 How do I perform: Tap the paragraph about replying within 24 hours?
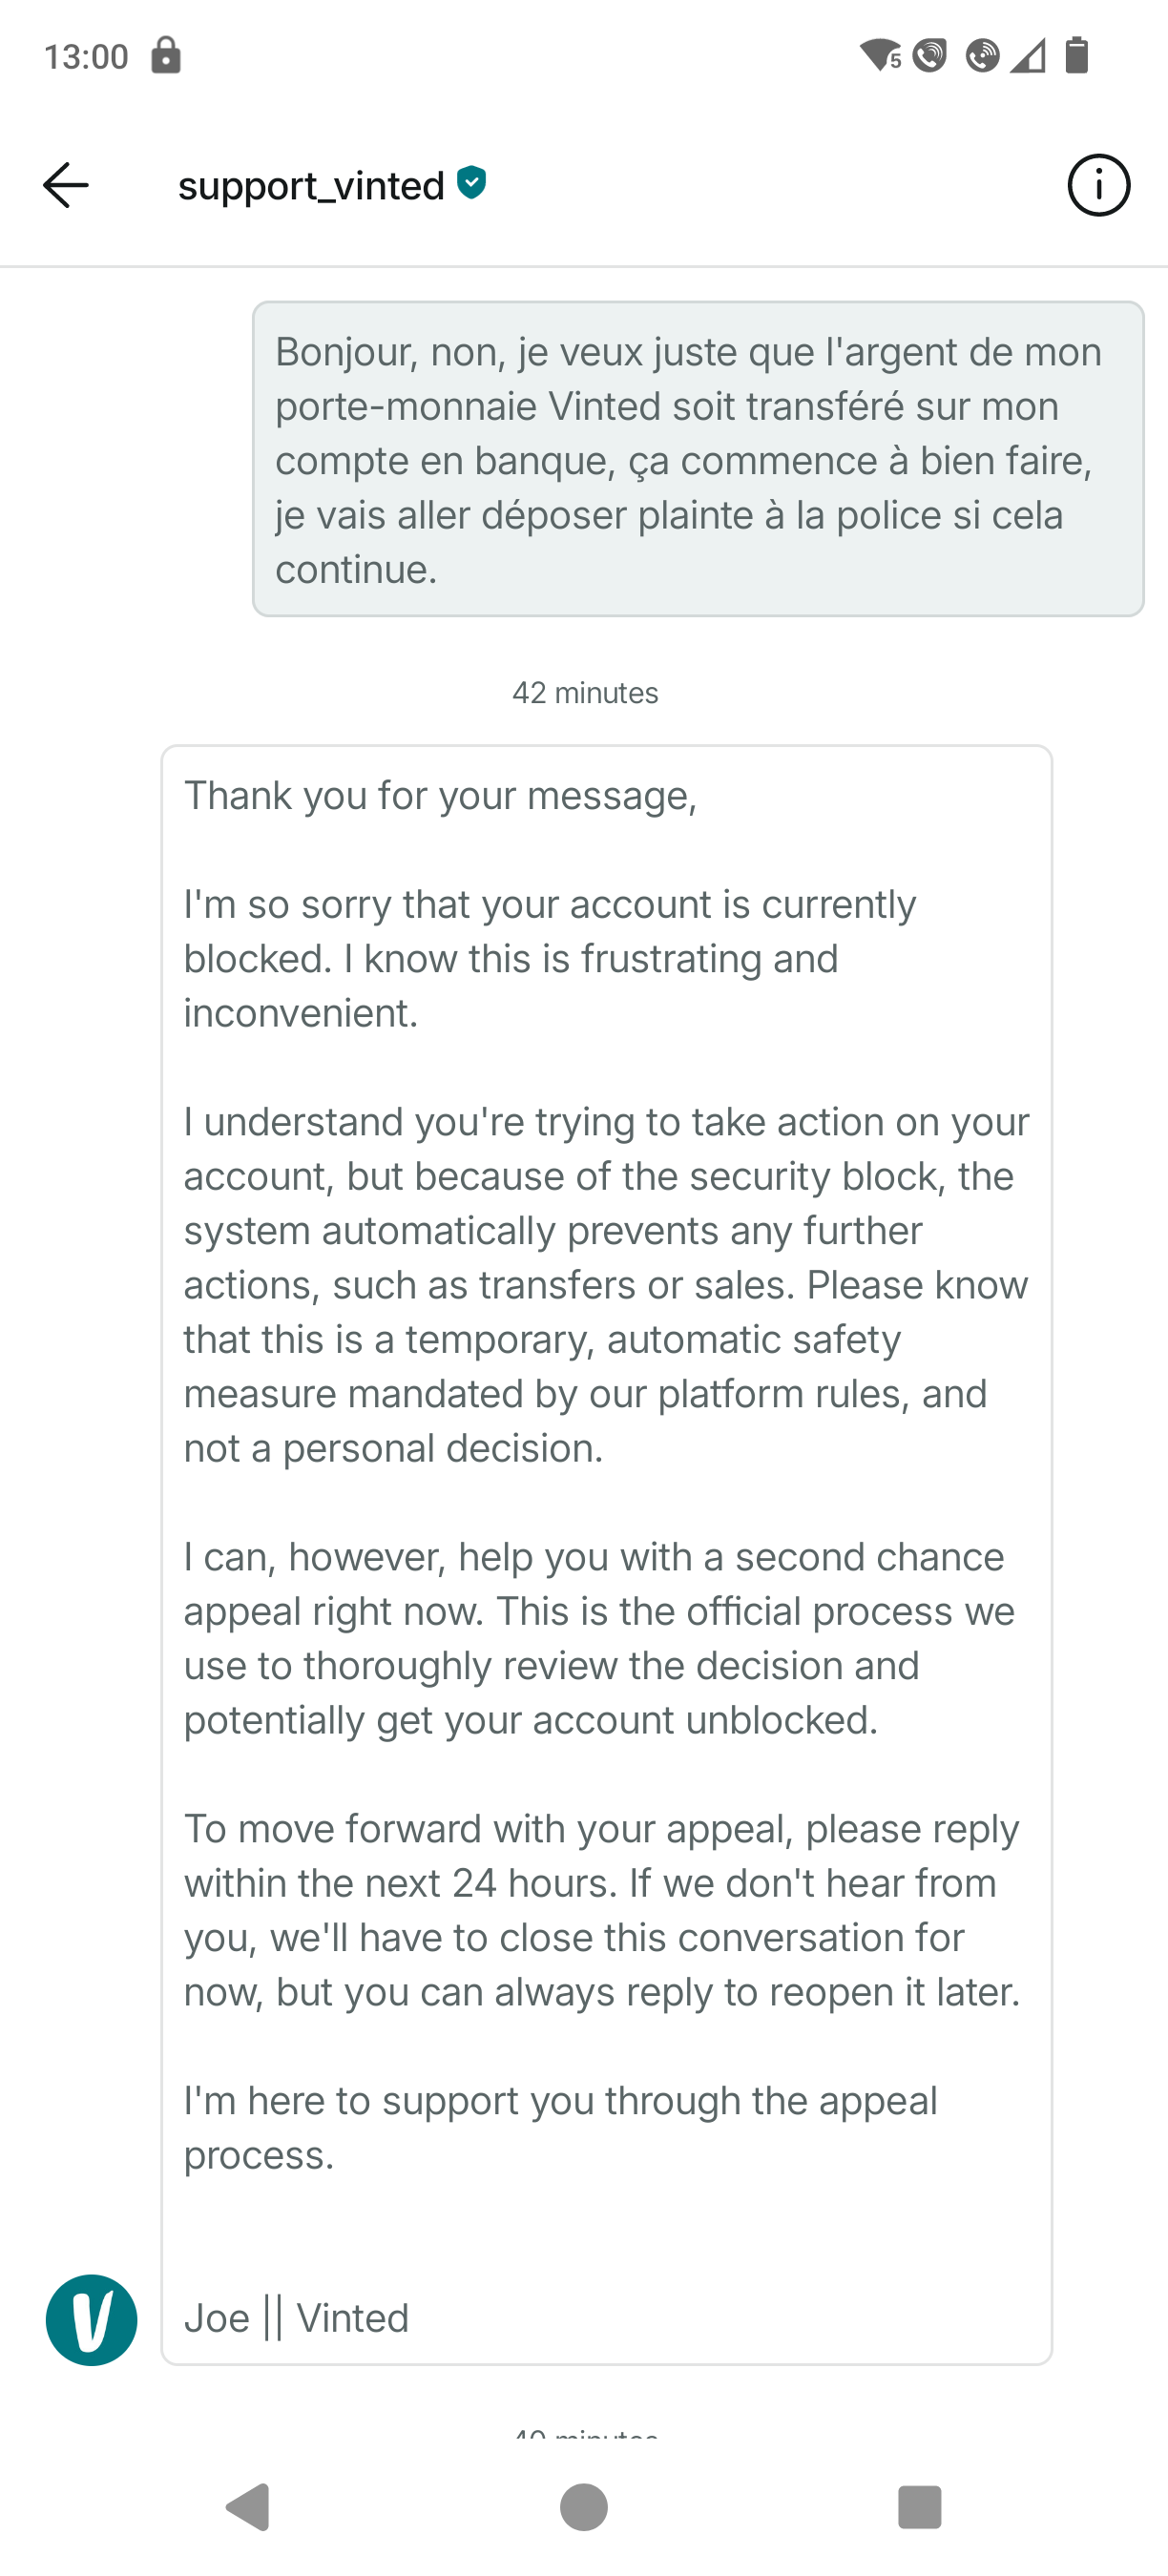602,1910
